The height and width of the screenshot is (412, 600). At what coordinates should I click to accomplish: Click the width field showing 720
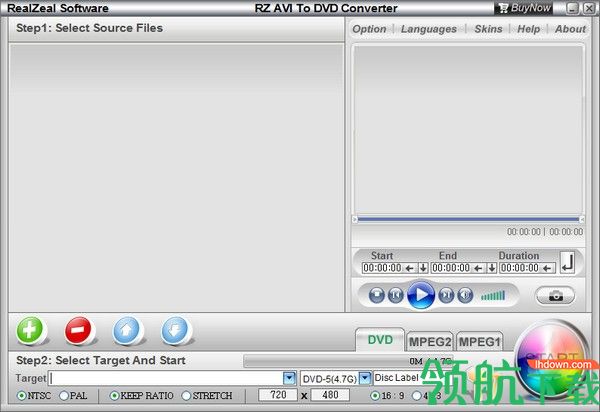pyautogui.click(x=278, y=395)
